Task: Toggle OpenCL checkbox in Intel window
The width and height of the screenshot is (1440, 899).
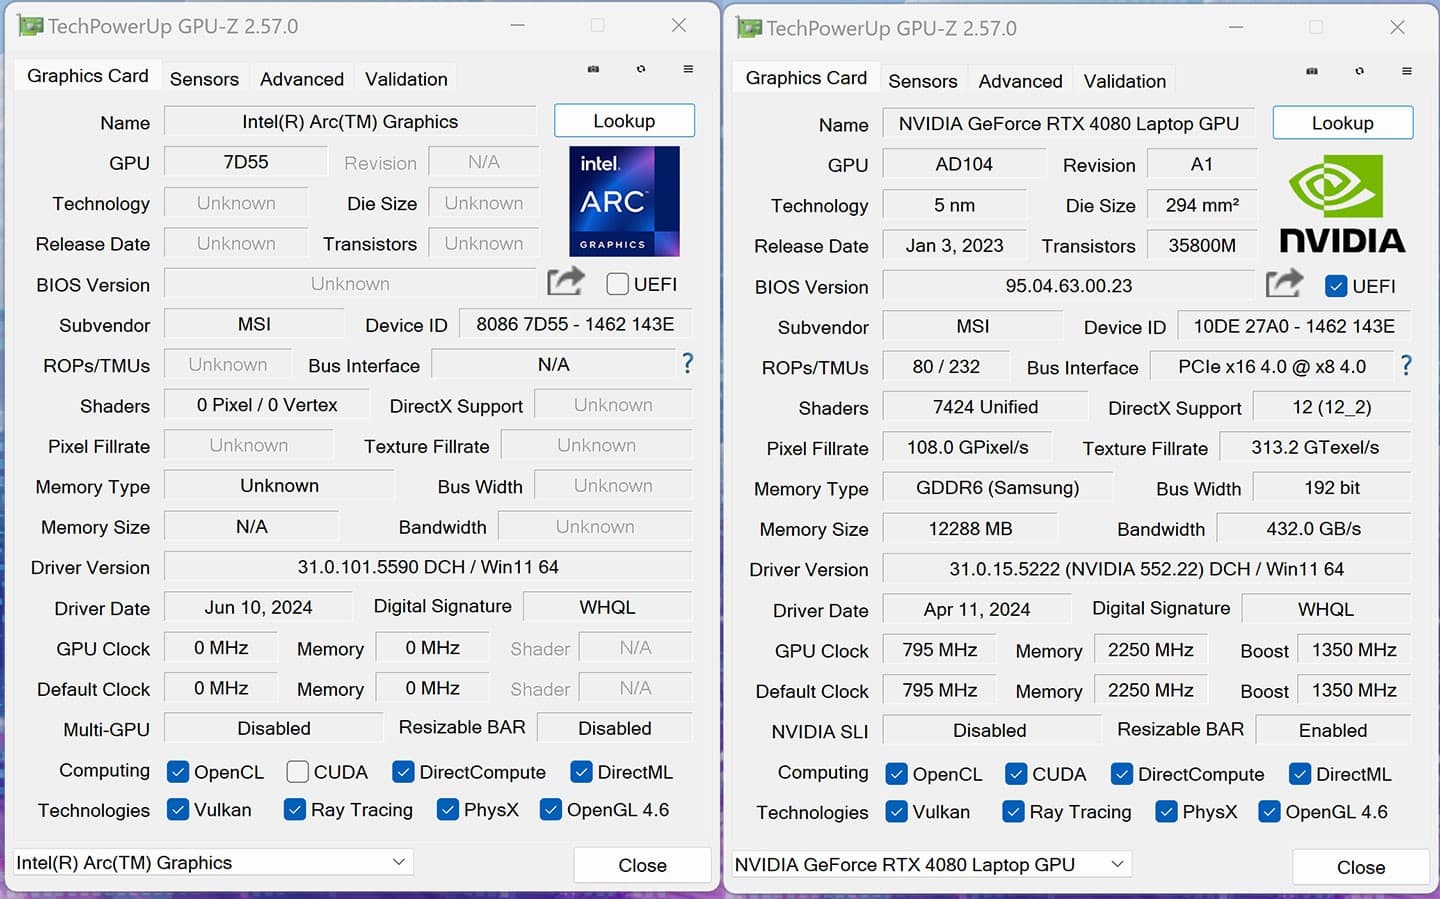Action: click(178, 772)
